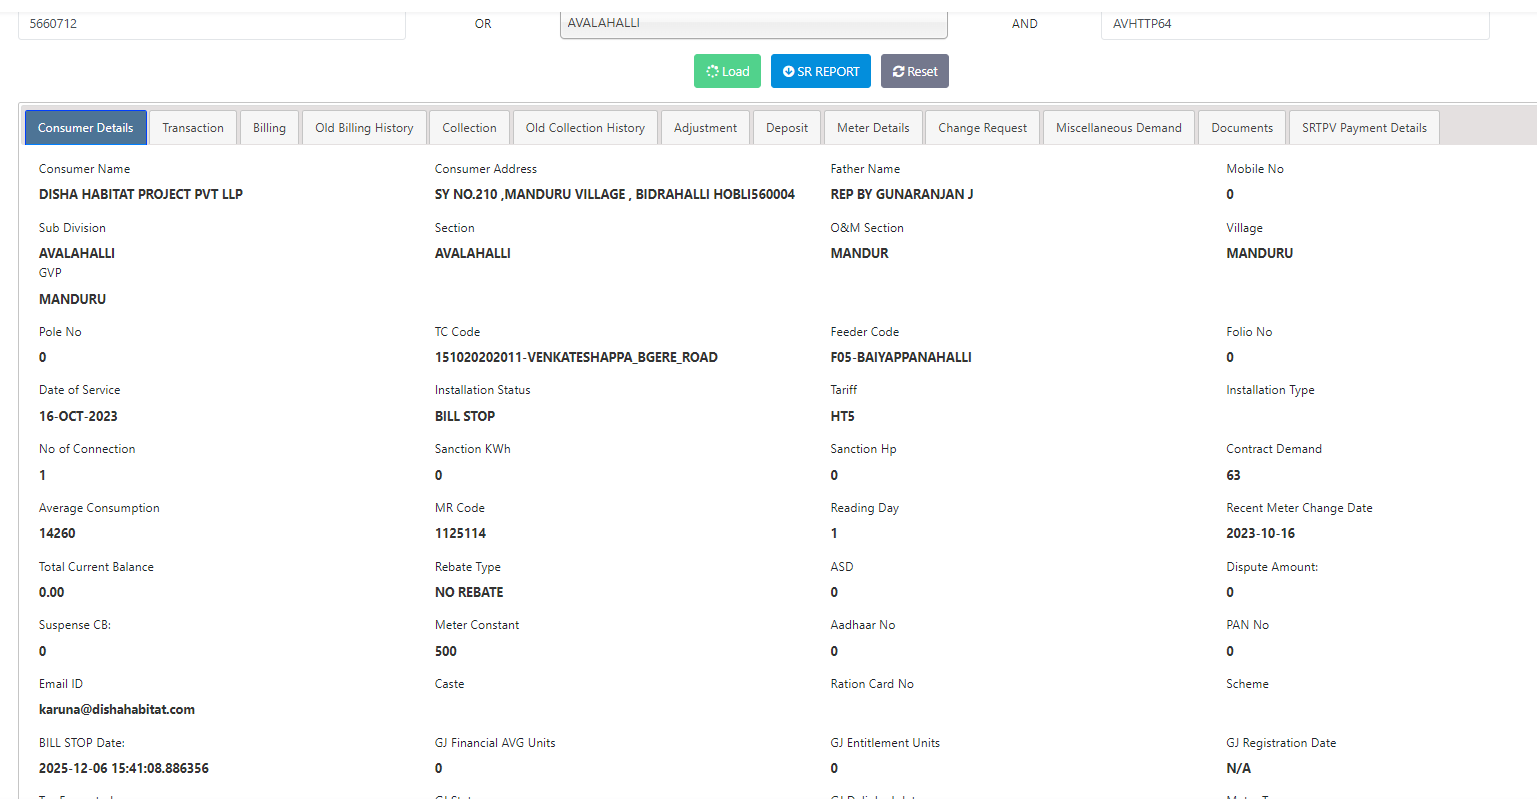The image size is (1537, 799).
Task: Download the SR REPORT
Action: (x=821, y=71)
